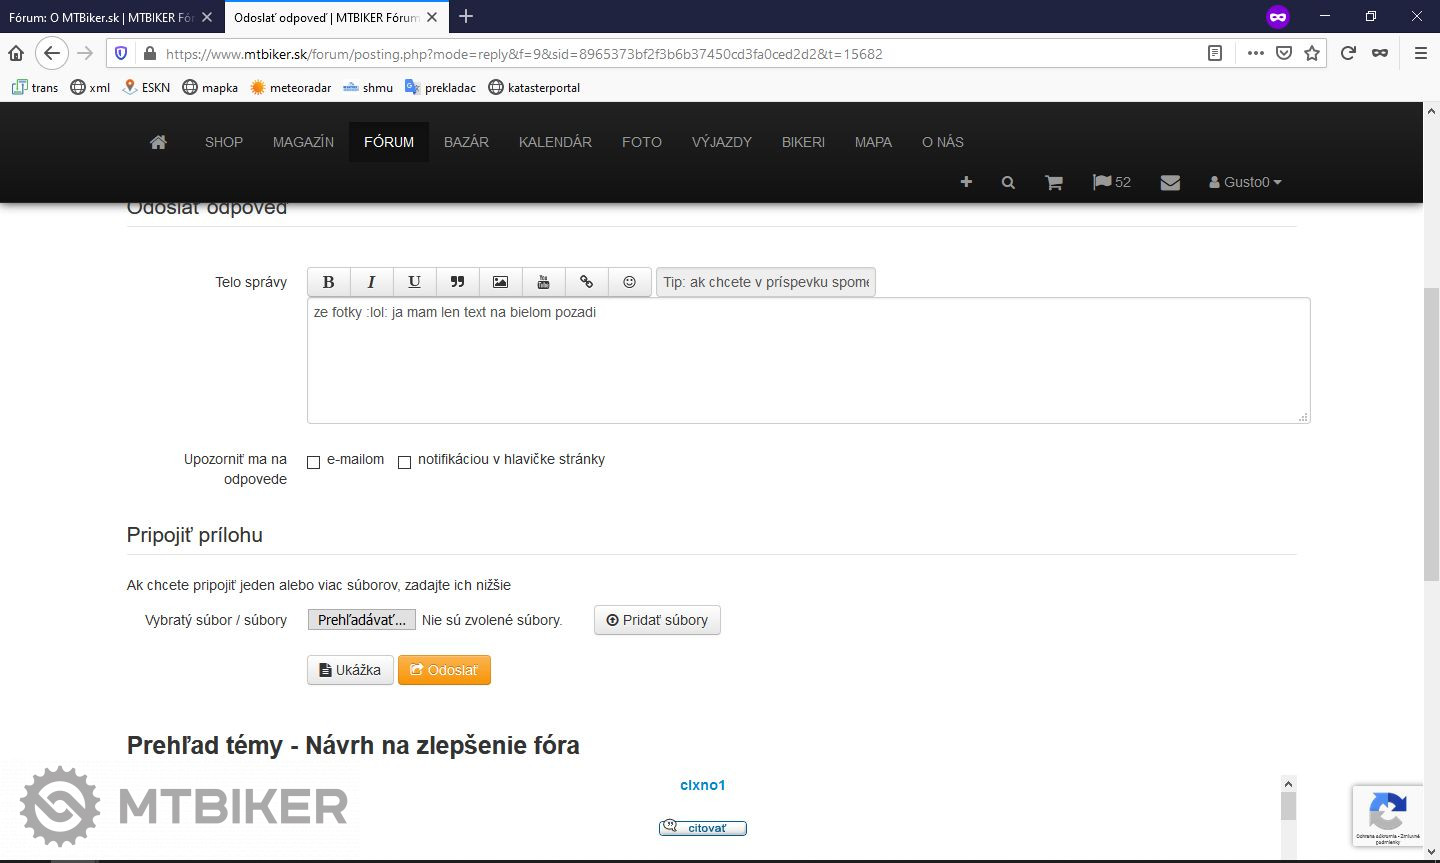The width and height of the screenshot is (1440, 863).
Task: Open the smiley emoticon picker
Action: (x=629, y=282)
